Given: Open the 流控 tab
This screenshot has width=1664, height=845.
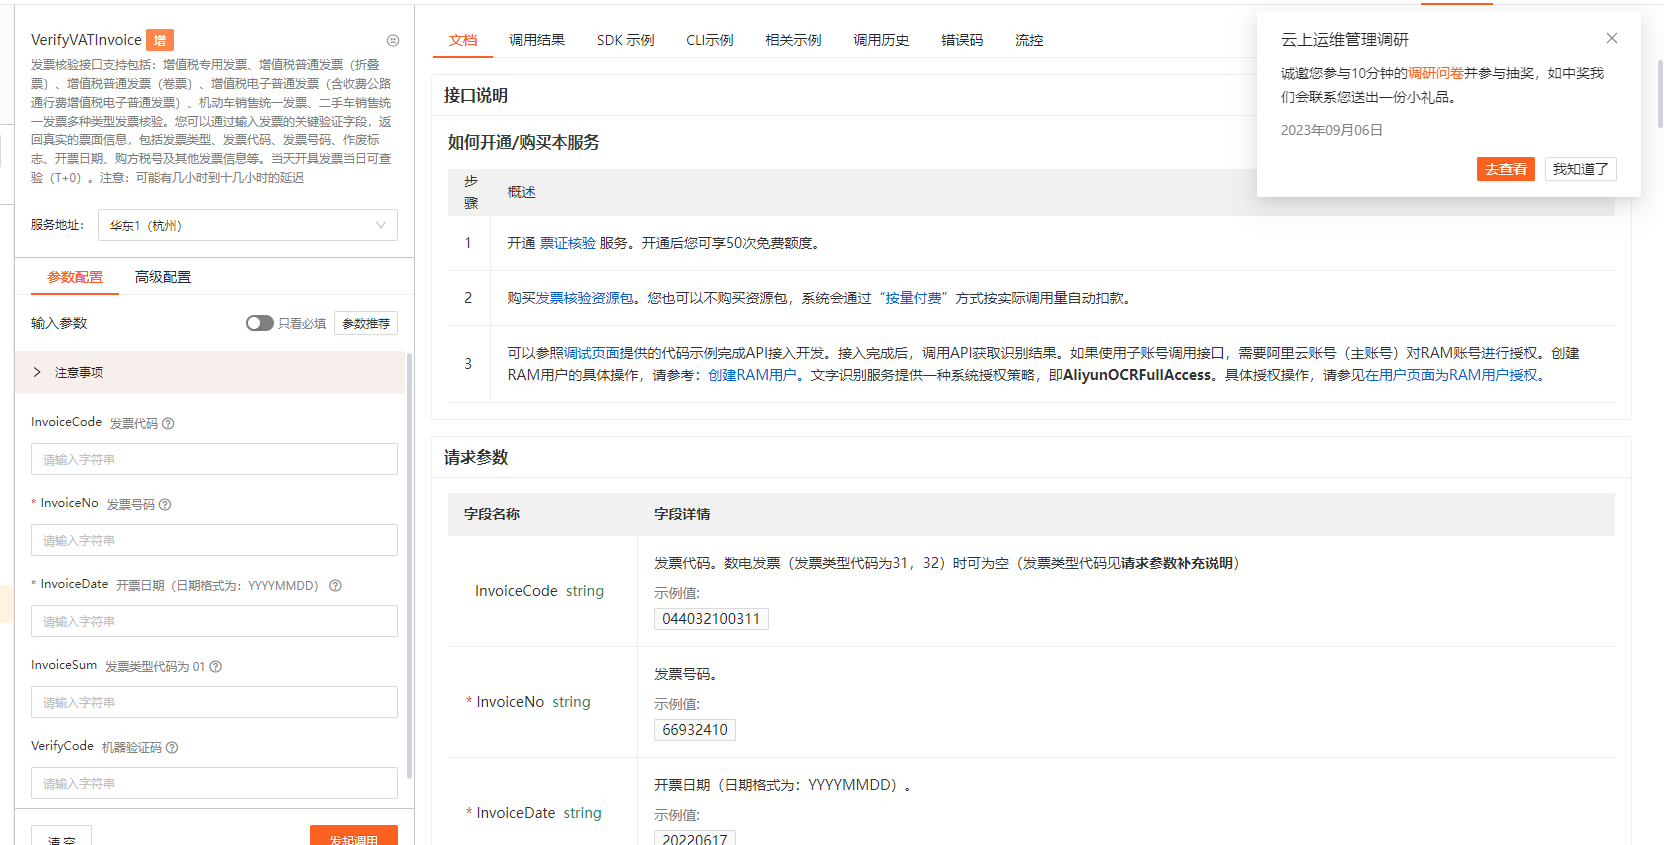Looking at the screenshot, I should click(1029, 40).
